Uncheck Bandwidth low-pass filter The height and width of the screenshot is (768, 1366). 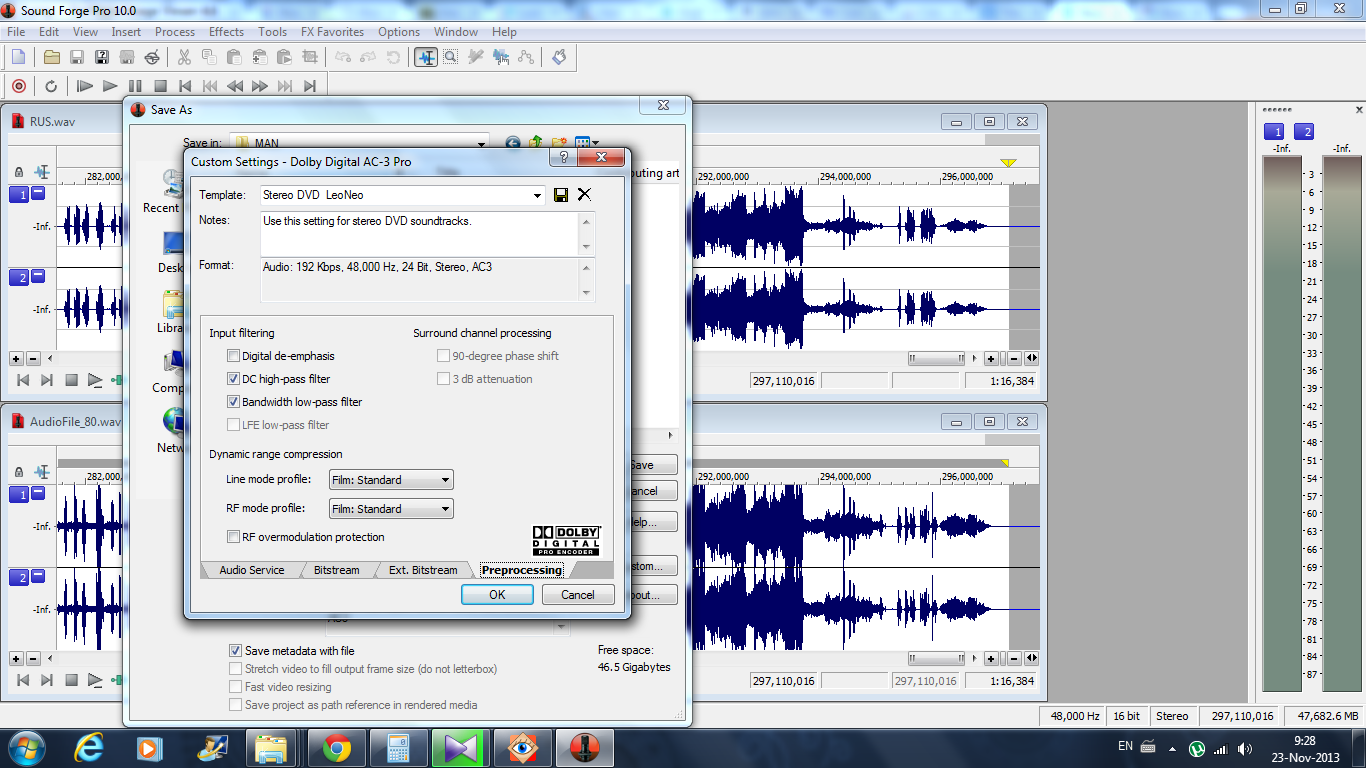tap(234, 402)
